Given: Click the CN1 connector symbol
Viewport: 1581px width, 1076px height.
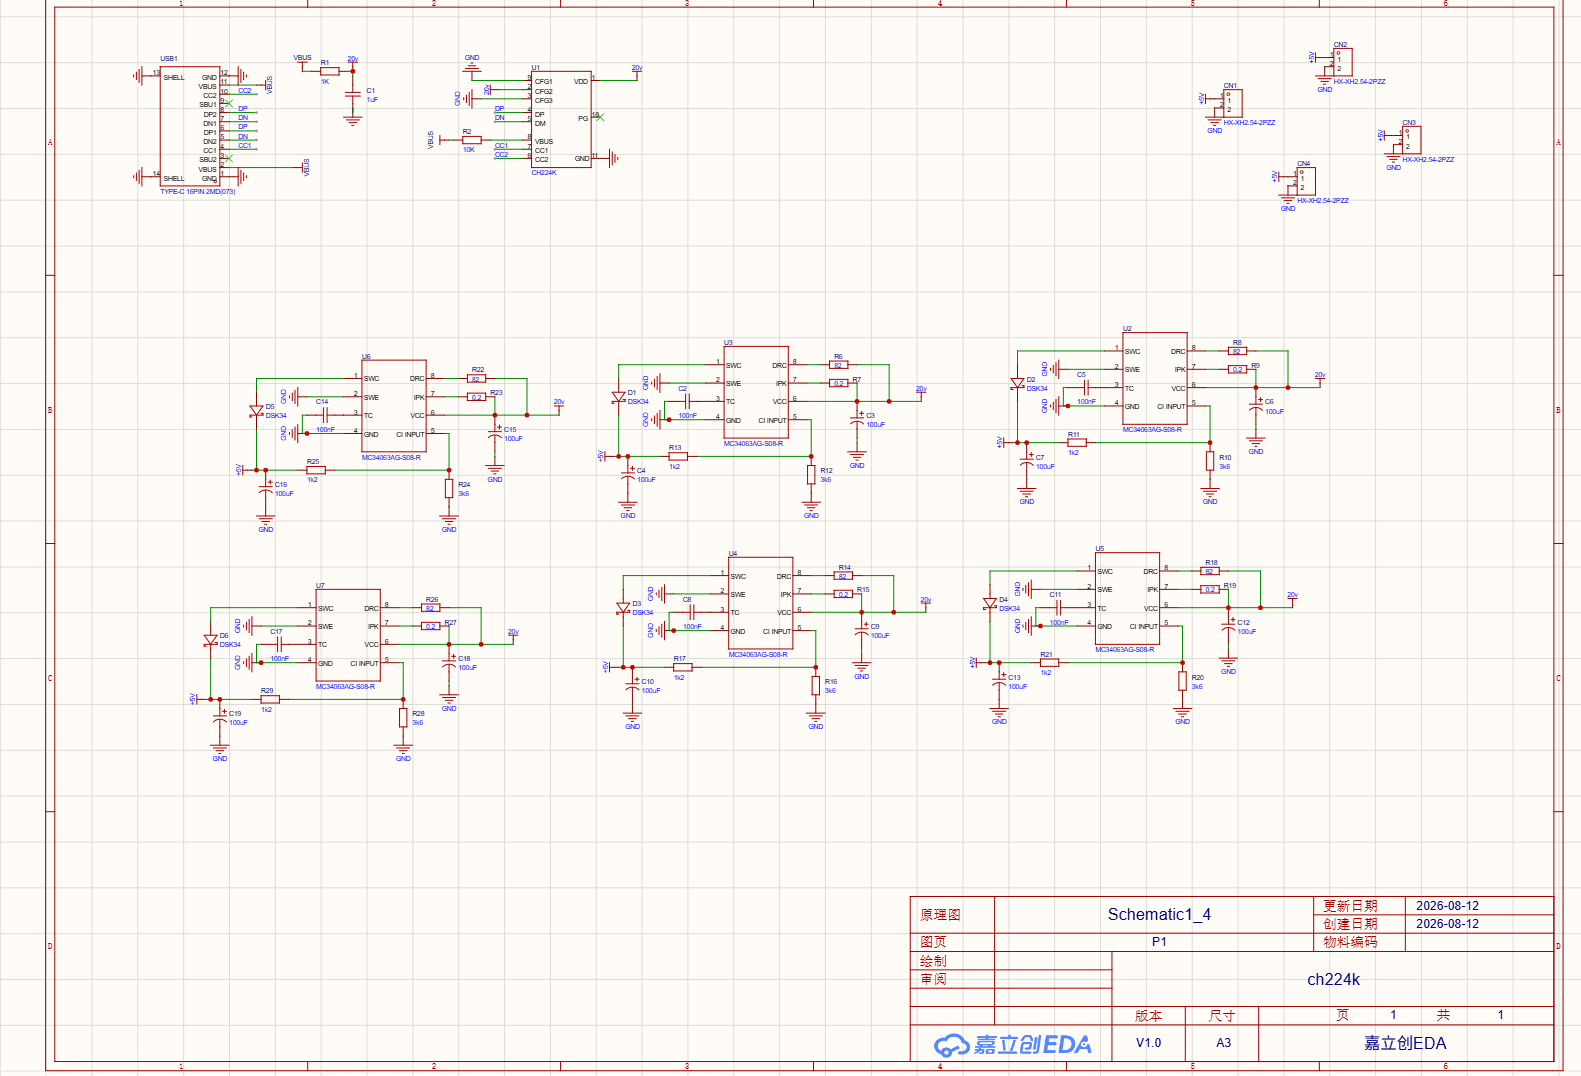Looking at the screenshot, I should point(1233,103).
